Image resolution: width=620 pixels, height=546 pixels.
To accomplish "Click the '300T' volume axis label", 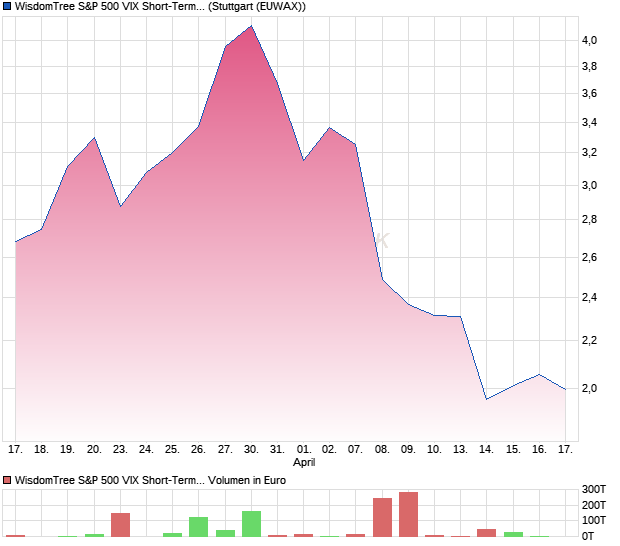I will 594,489.
